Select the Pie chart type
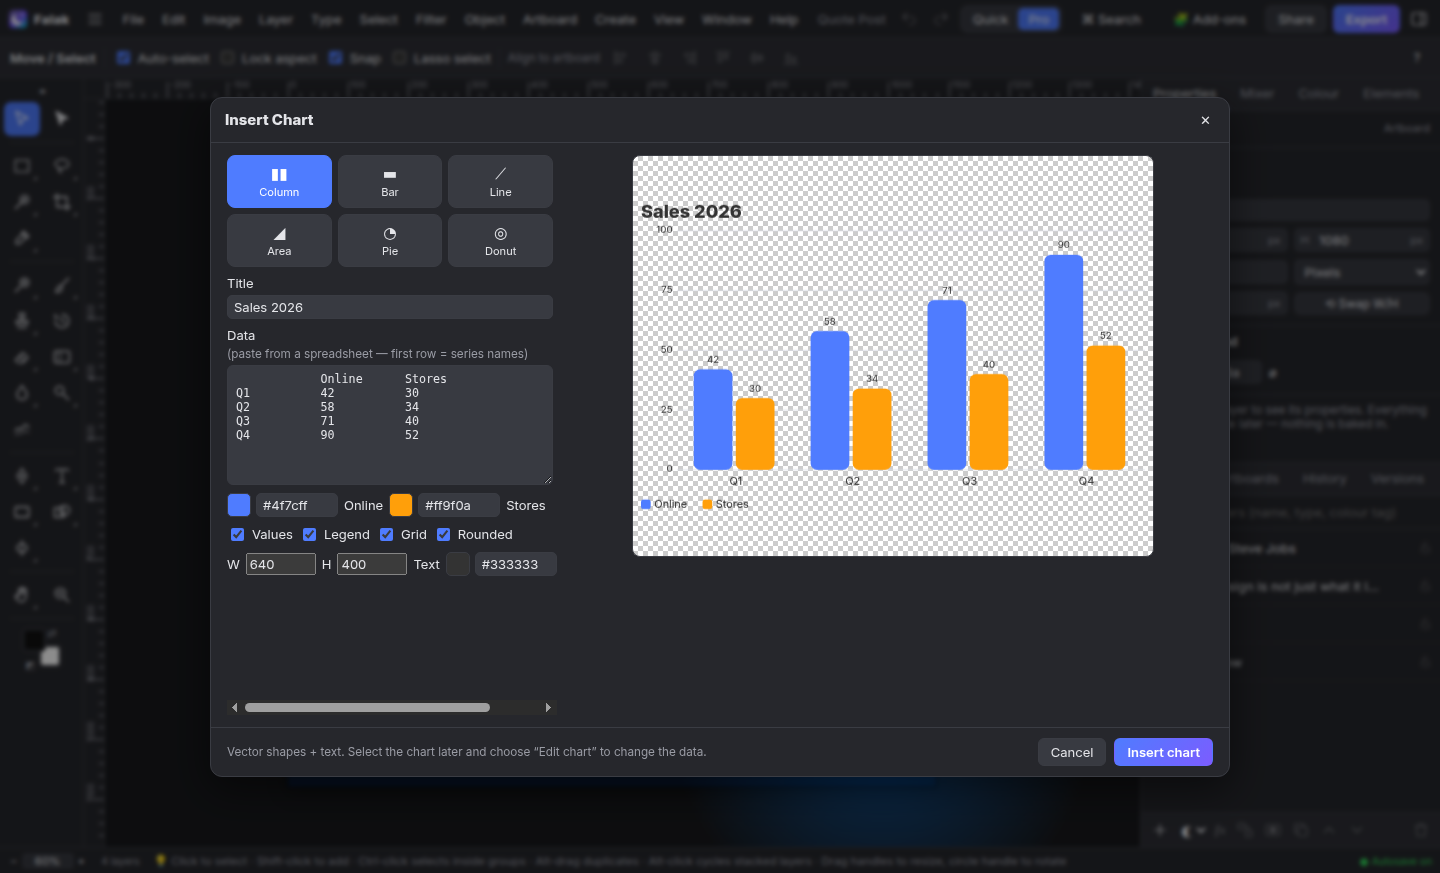The image size is (1440, 873). (x=390, y=240)
